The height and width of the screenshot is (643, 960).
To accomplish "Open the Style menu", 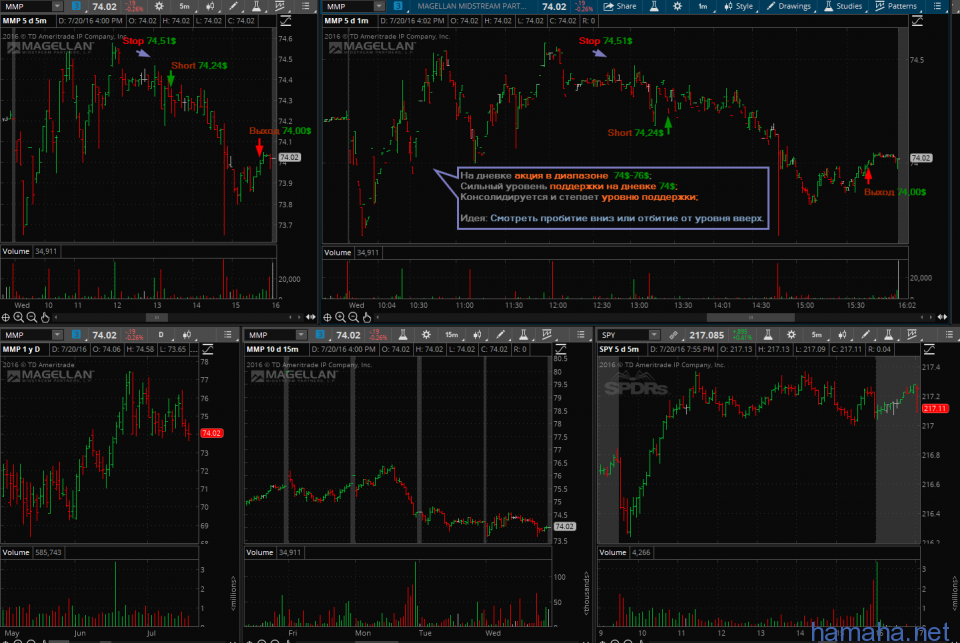I will [738, 6].
